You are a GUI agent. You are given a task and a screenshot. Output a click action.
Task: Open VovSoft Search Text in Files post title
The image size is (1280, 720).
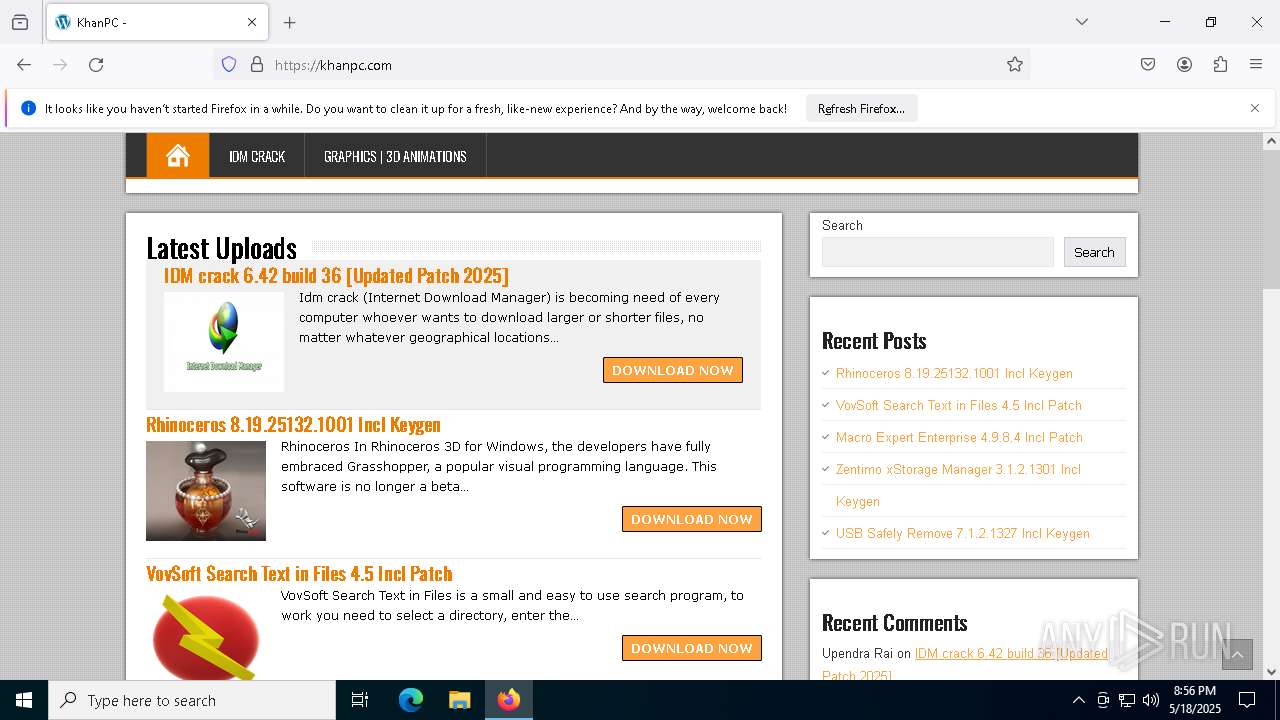pyautogui.click(x=299, y=573)
